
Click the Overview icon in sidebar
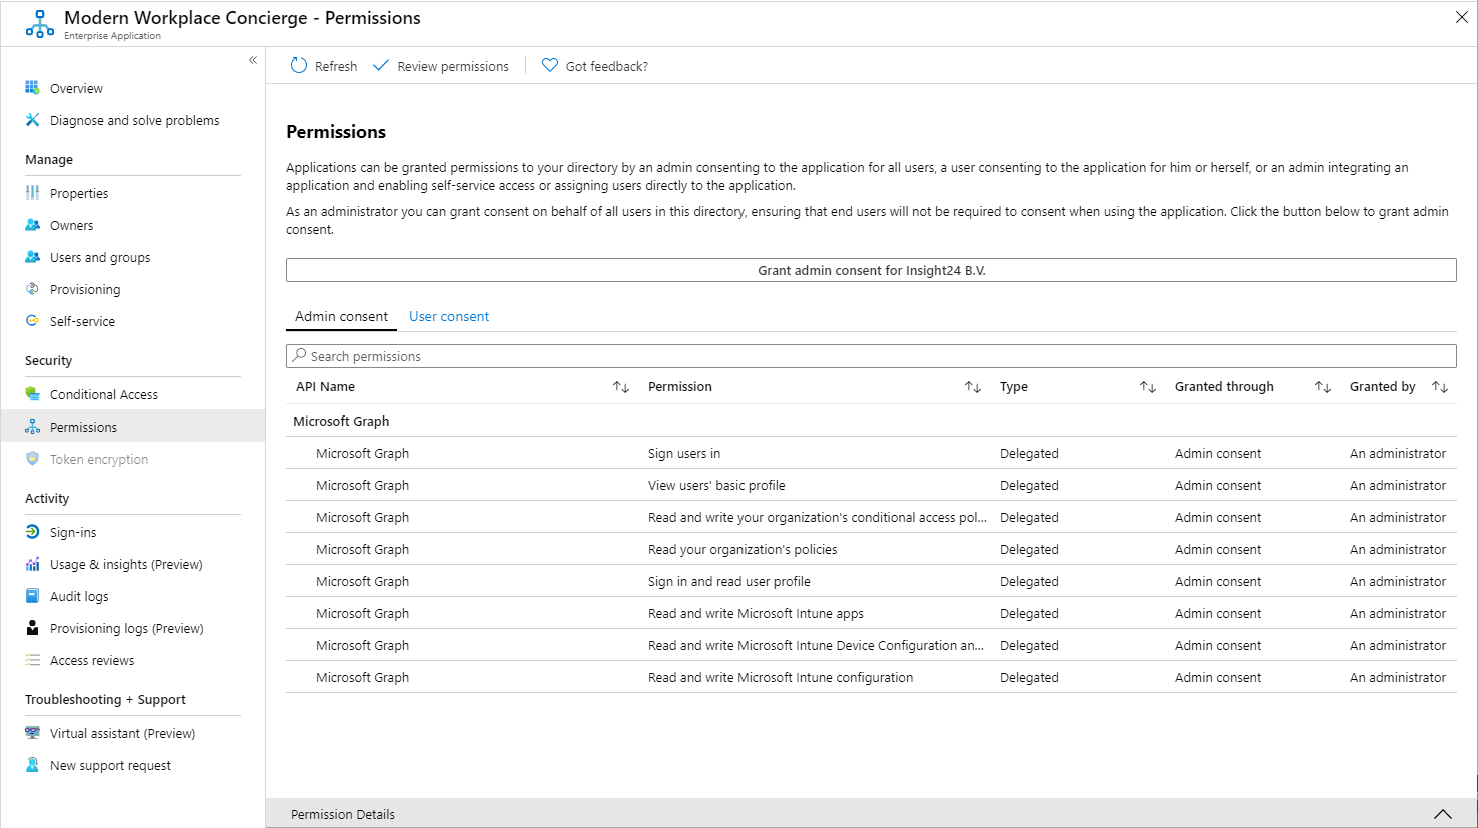(x=32, y=88)
